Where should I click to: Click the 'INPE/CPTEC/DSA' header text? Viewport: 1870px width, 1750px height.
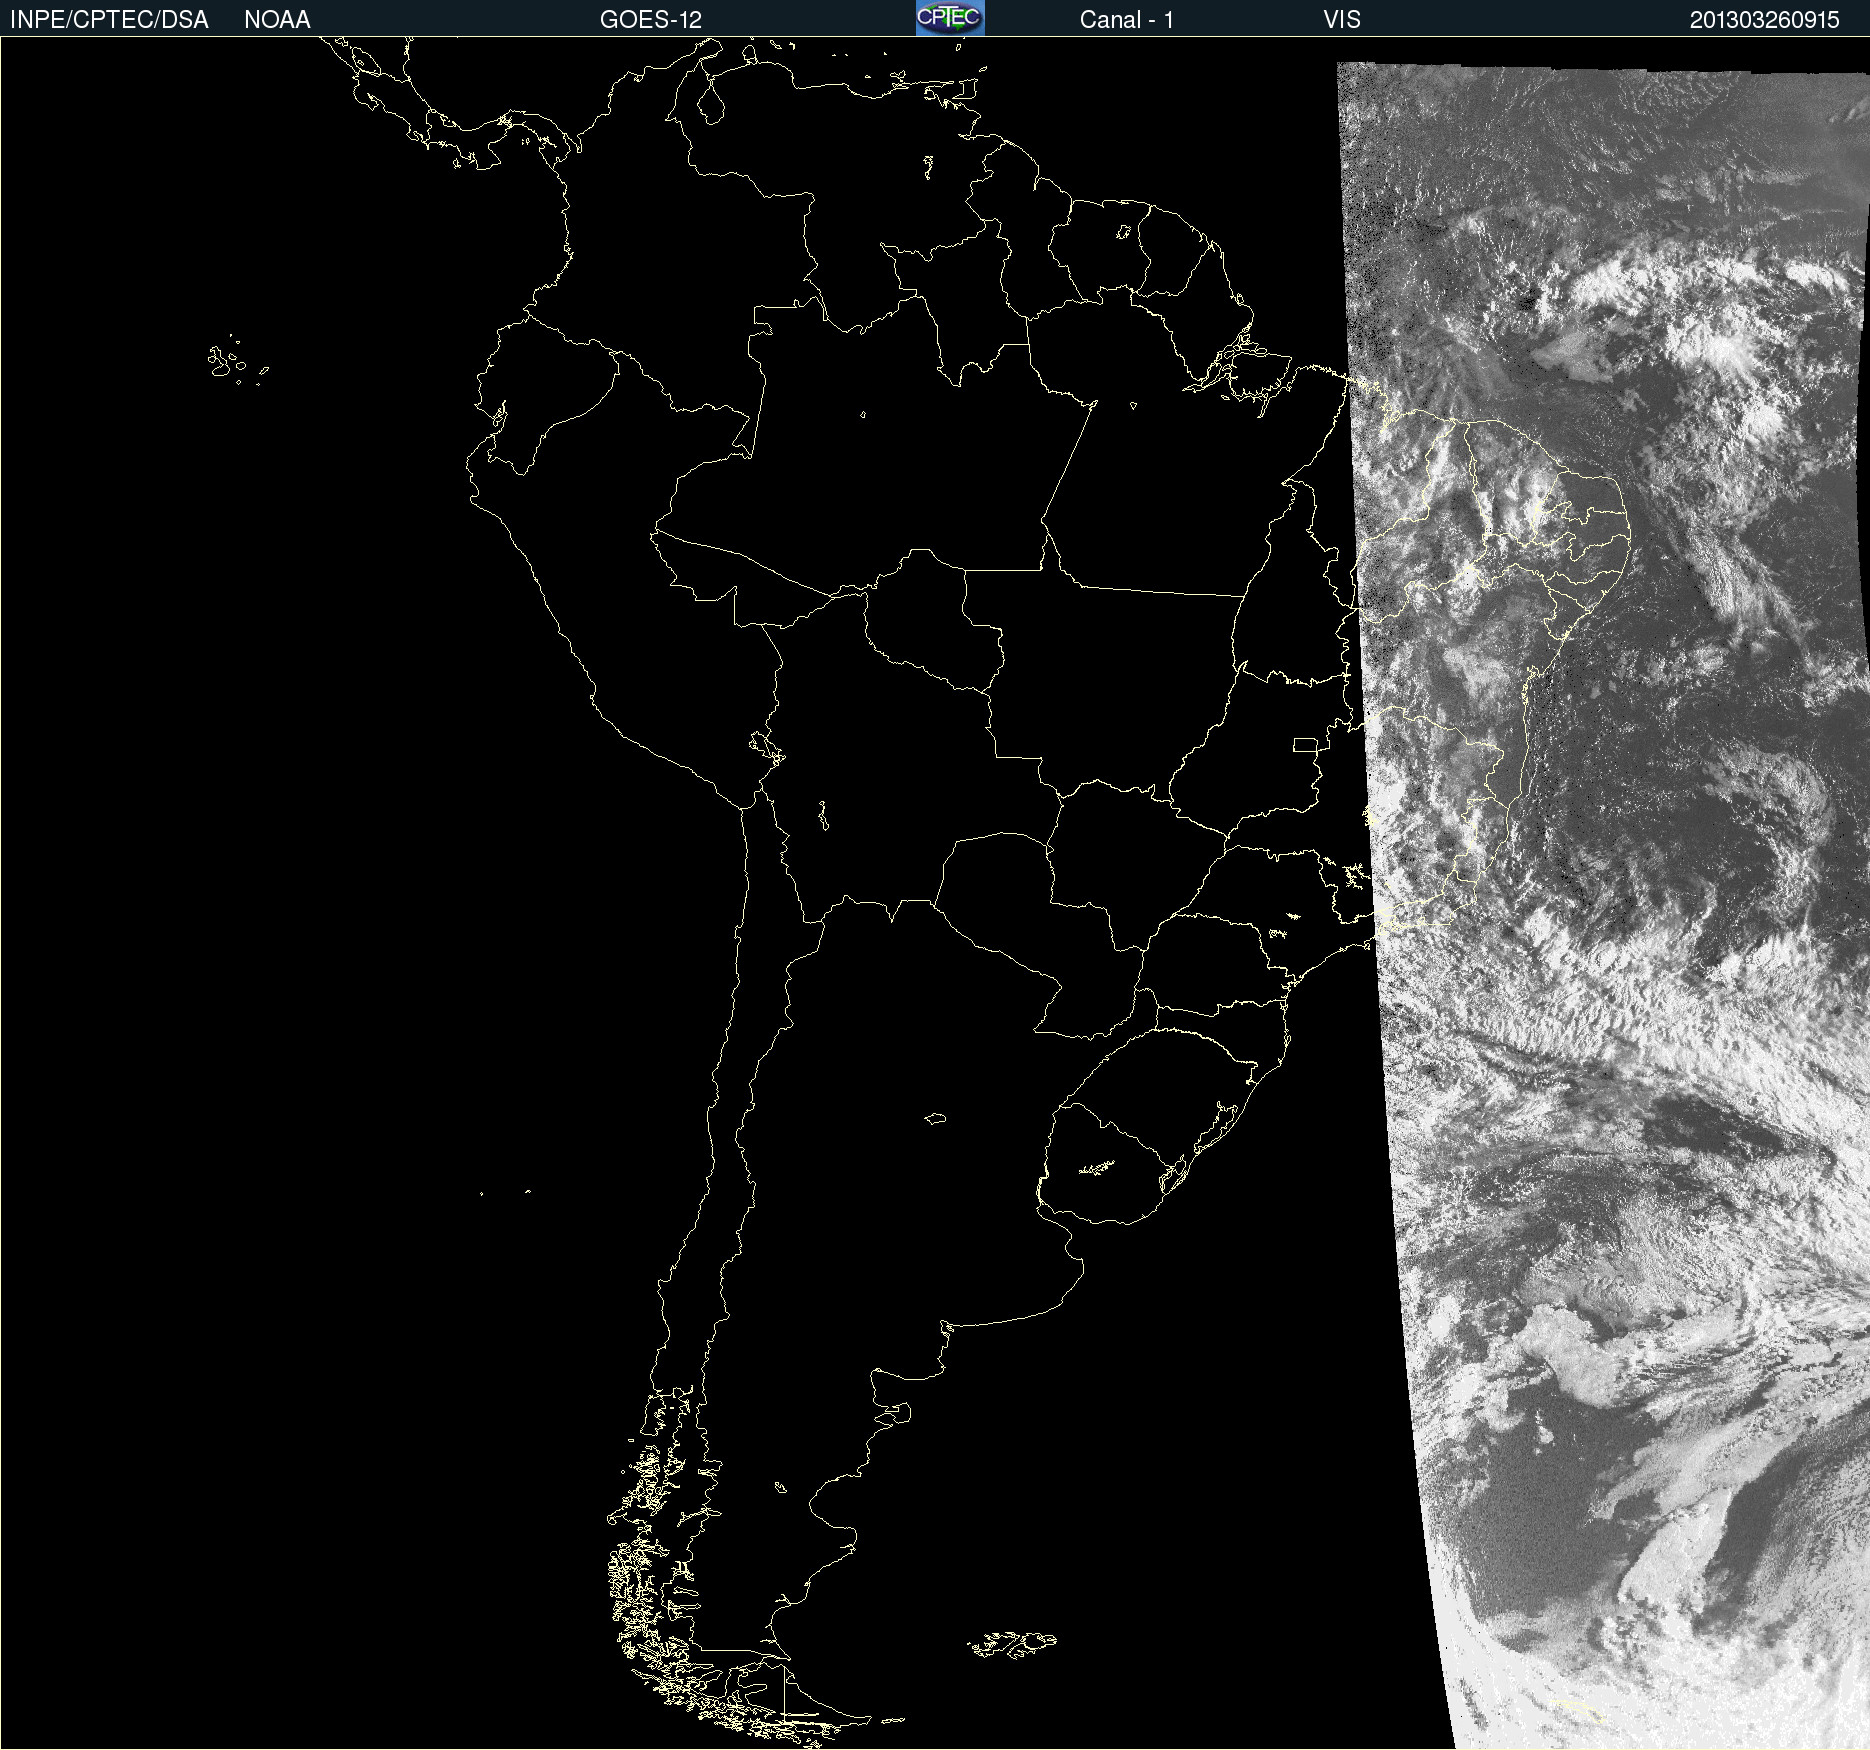coord(109,20)
